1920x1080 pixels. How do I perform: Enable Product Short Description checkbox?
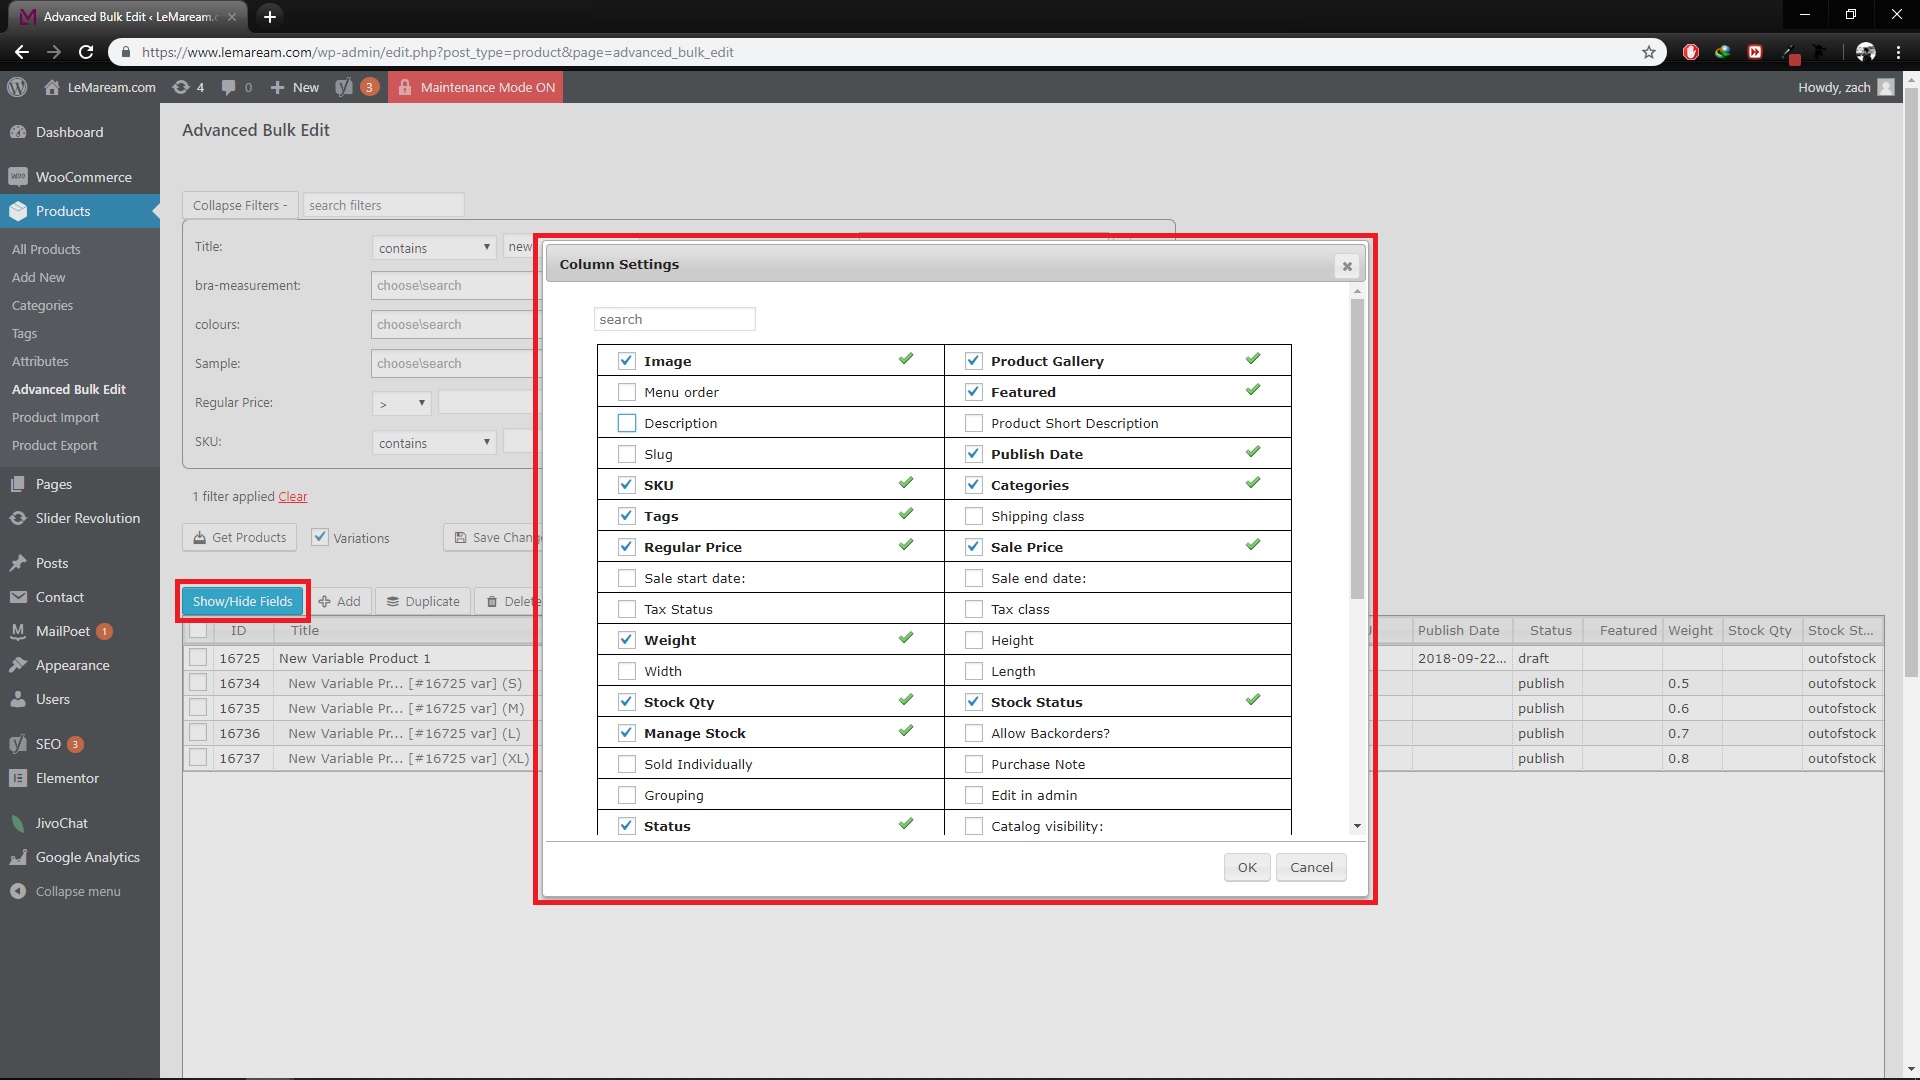(x=974, y=423)
